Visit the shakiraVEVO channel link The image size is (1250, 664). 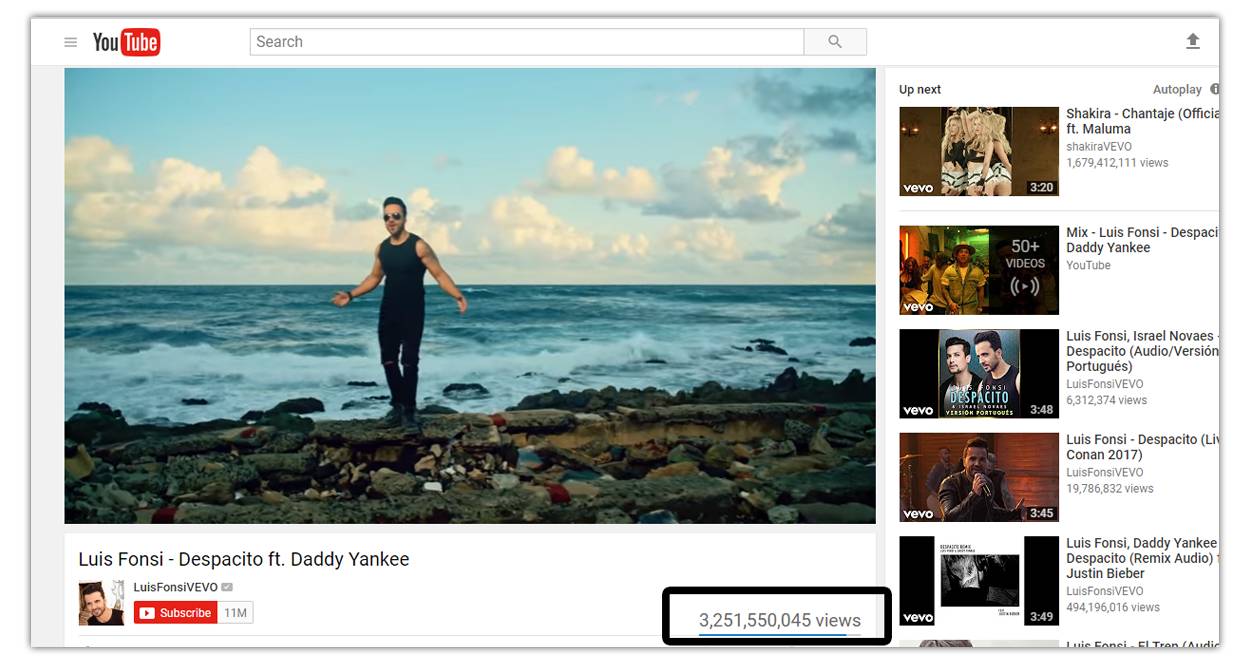point(1099,146)
